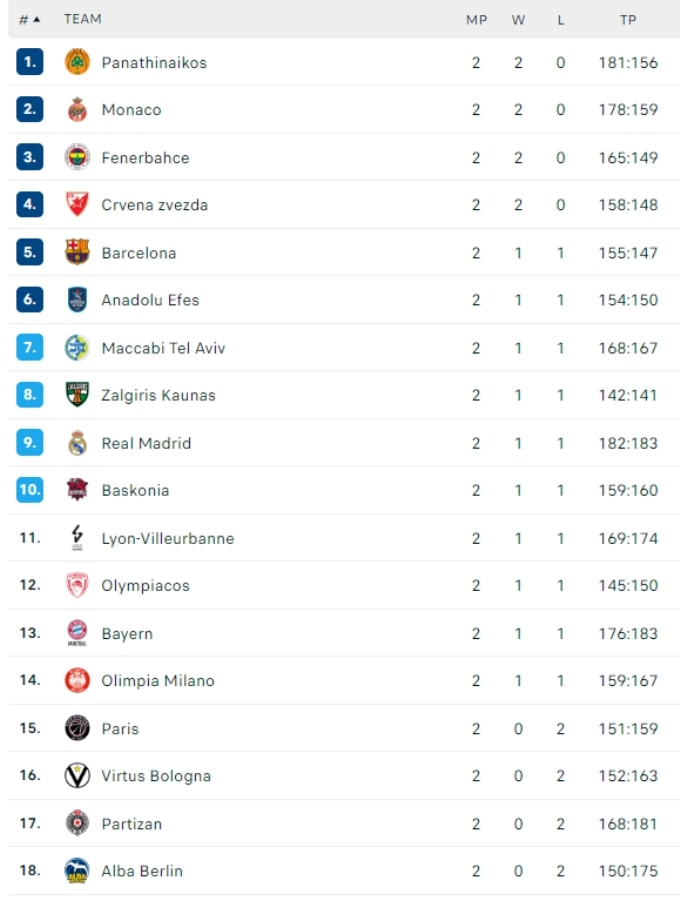Image resolution: width=680 pixels, height=900 pixels.
Task: Sort table by rank number column
Action: (x=29, y=19)
